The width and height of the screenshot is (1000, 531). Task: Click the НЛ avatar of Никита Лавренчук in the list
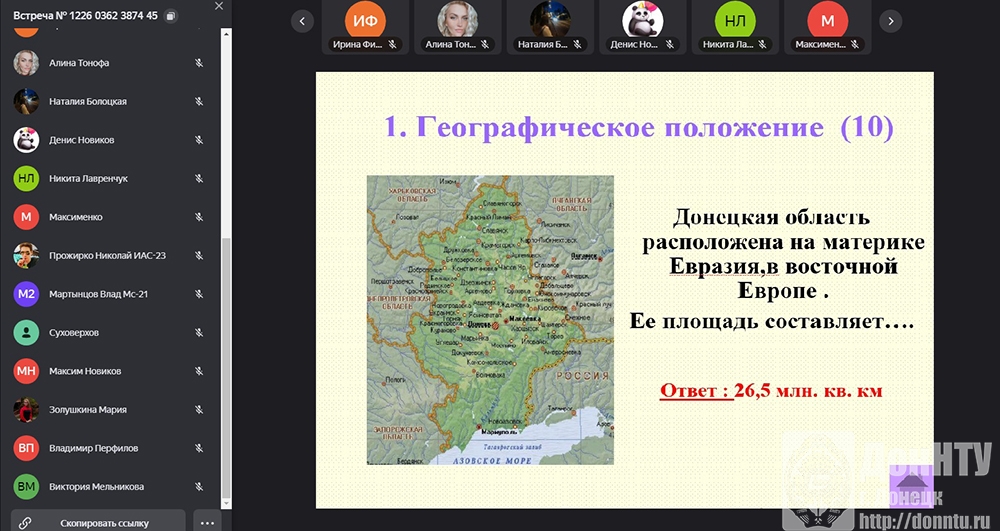26,179
